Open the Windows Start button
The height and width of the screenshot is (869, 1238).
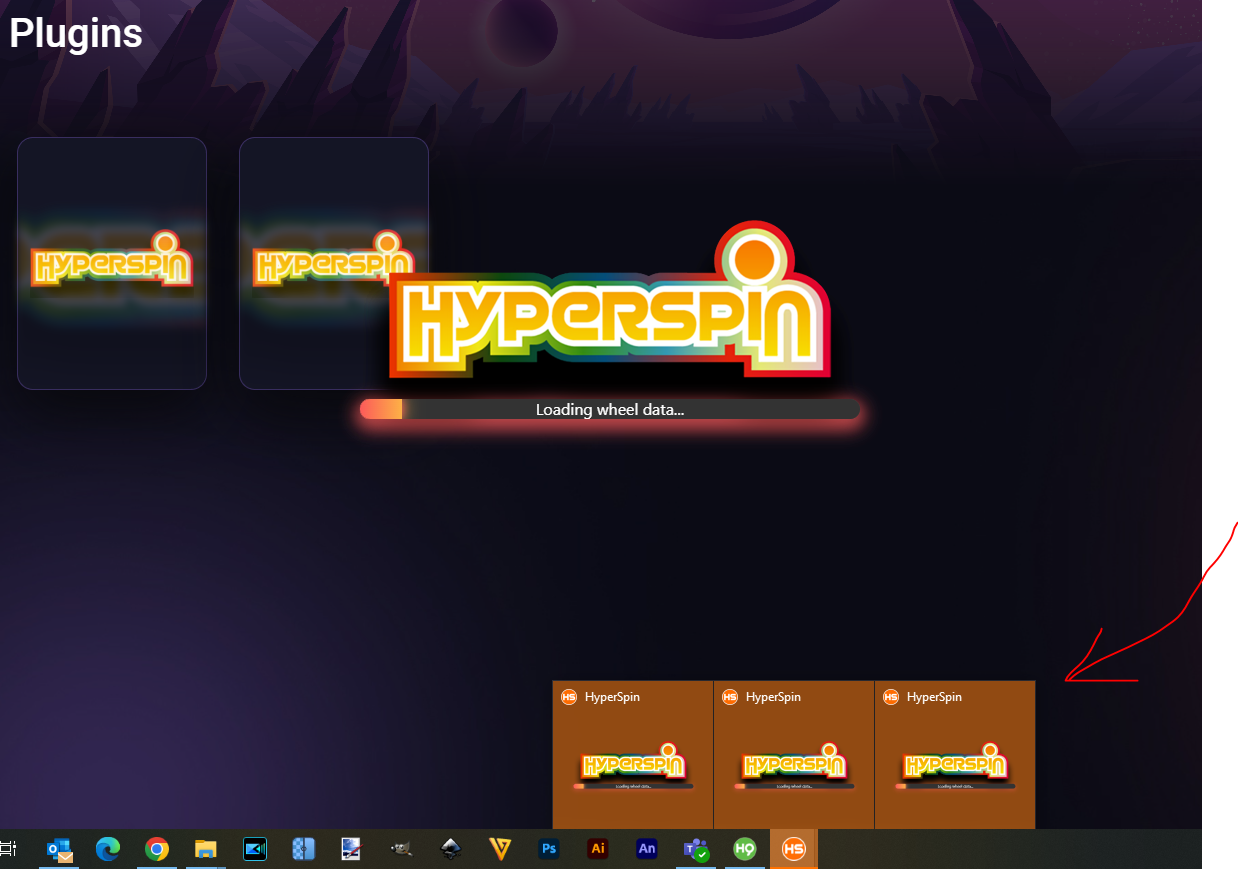5,849
